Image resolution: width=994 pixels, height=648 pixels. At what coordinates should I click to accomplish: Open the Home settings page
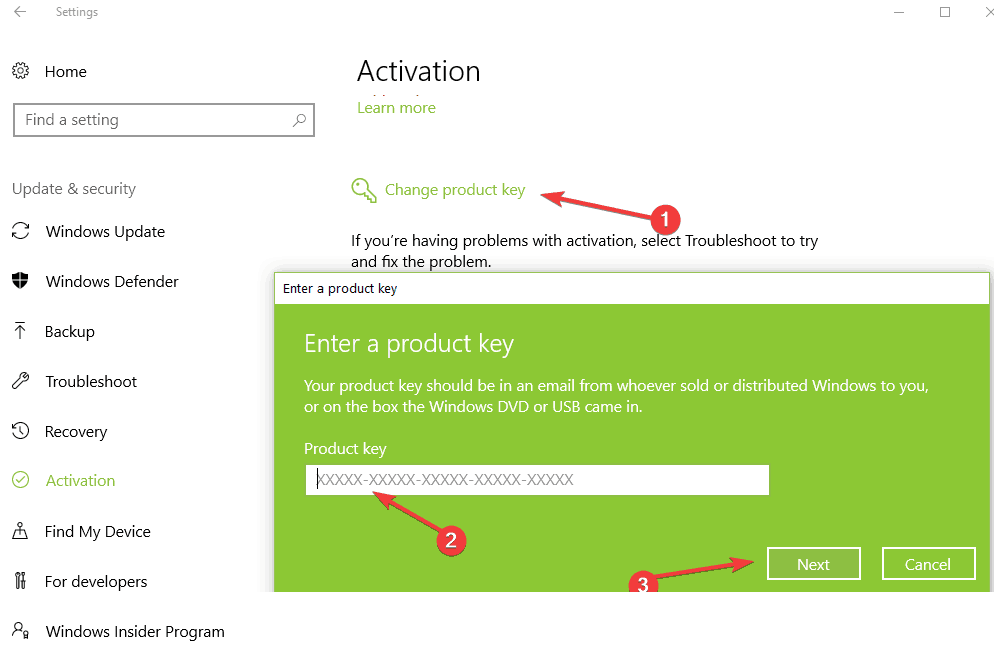[x=66, y=71]
